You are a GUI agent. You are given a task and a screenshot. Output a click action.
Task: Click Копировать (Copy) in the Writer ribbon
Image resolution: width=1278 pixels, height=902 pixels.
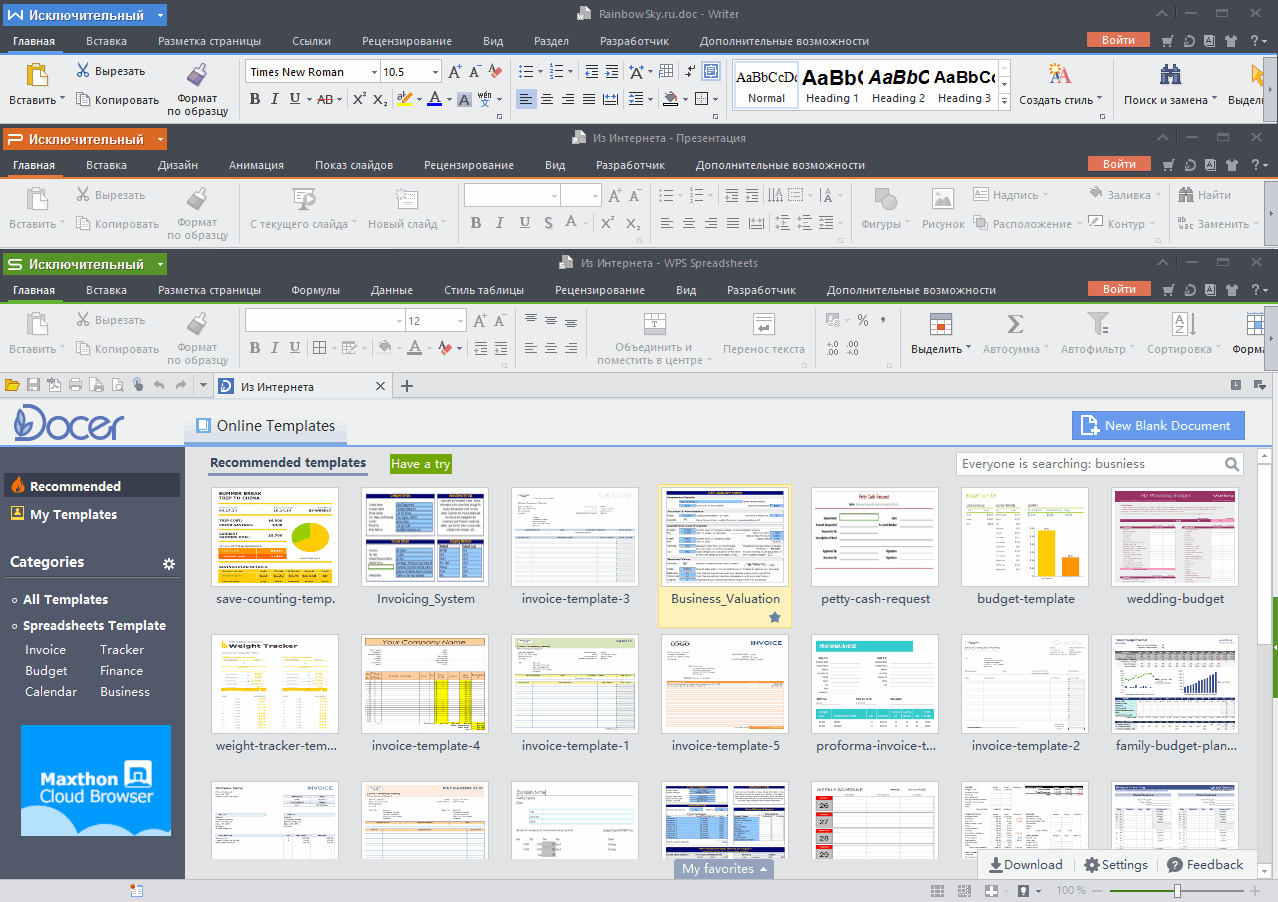(117, 100)
